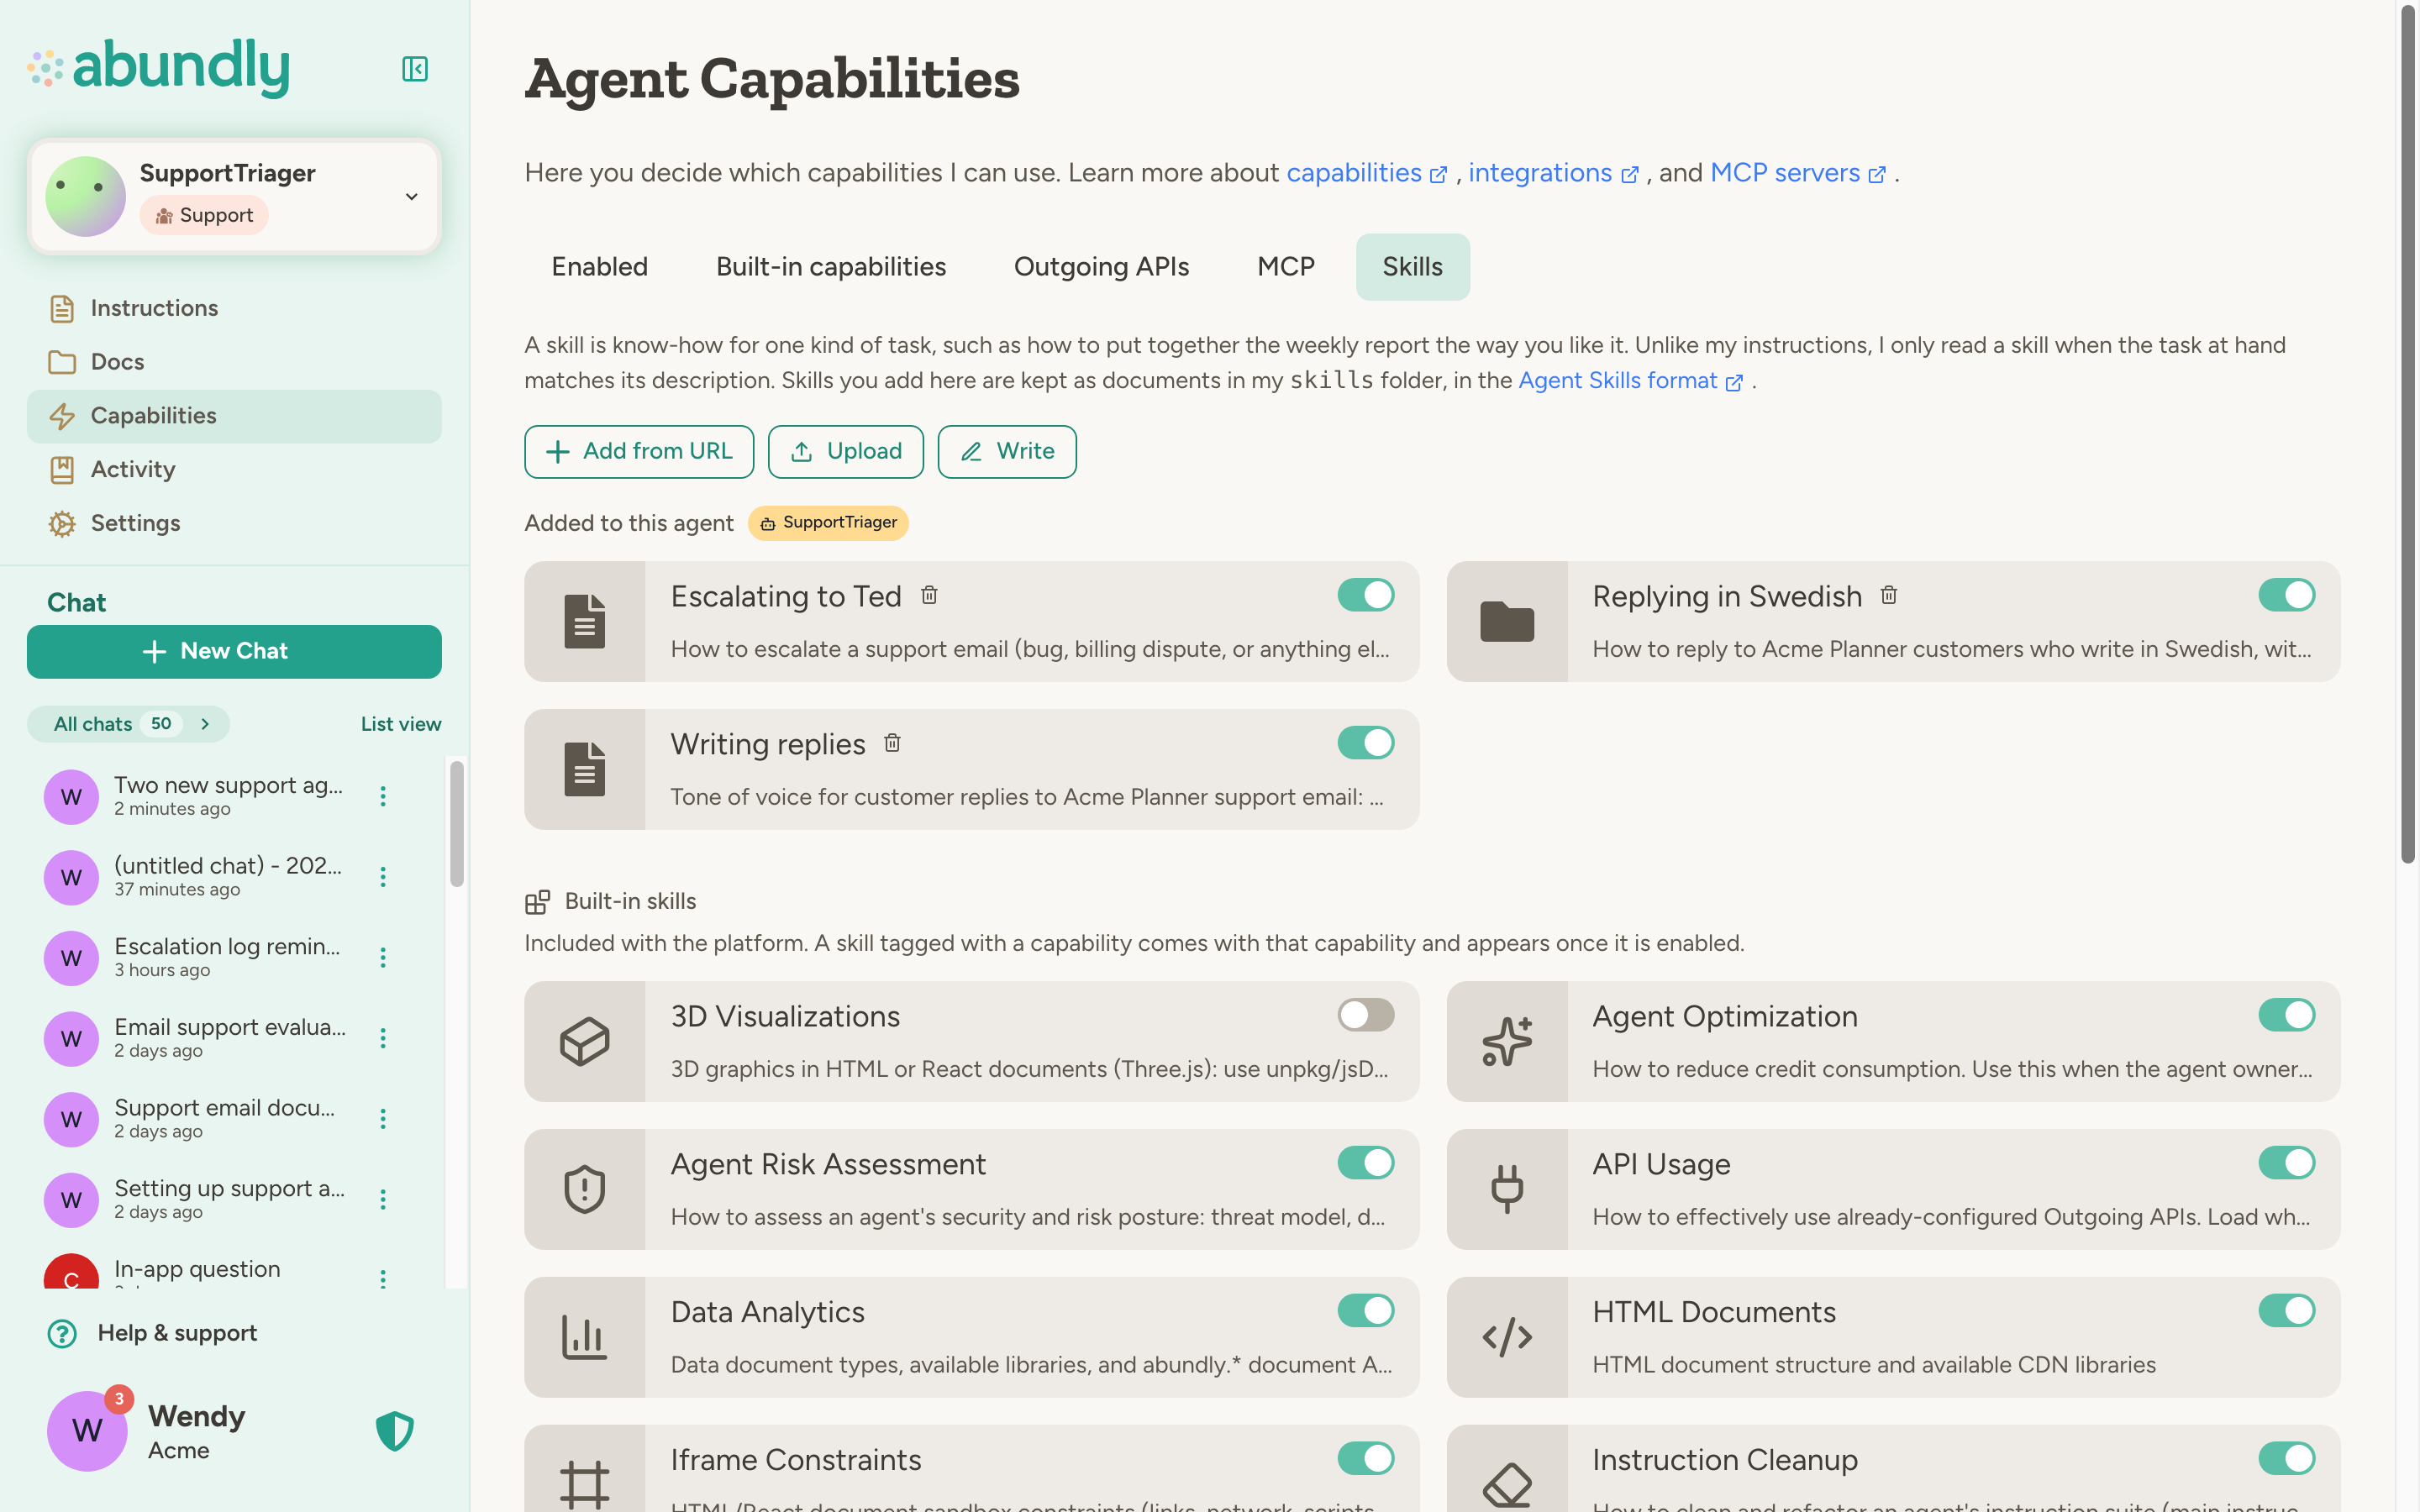Toggle off the Writing replies skill

tap(1366, 743)
